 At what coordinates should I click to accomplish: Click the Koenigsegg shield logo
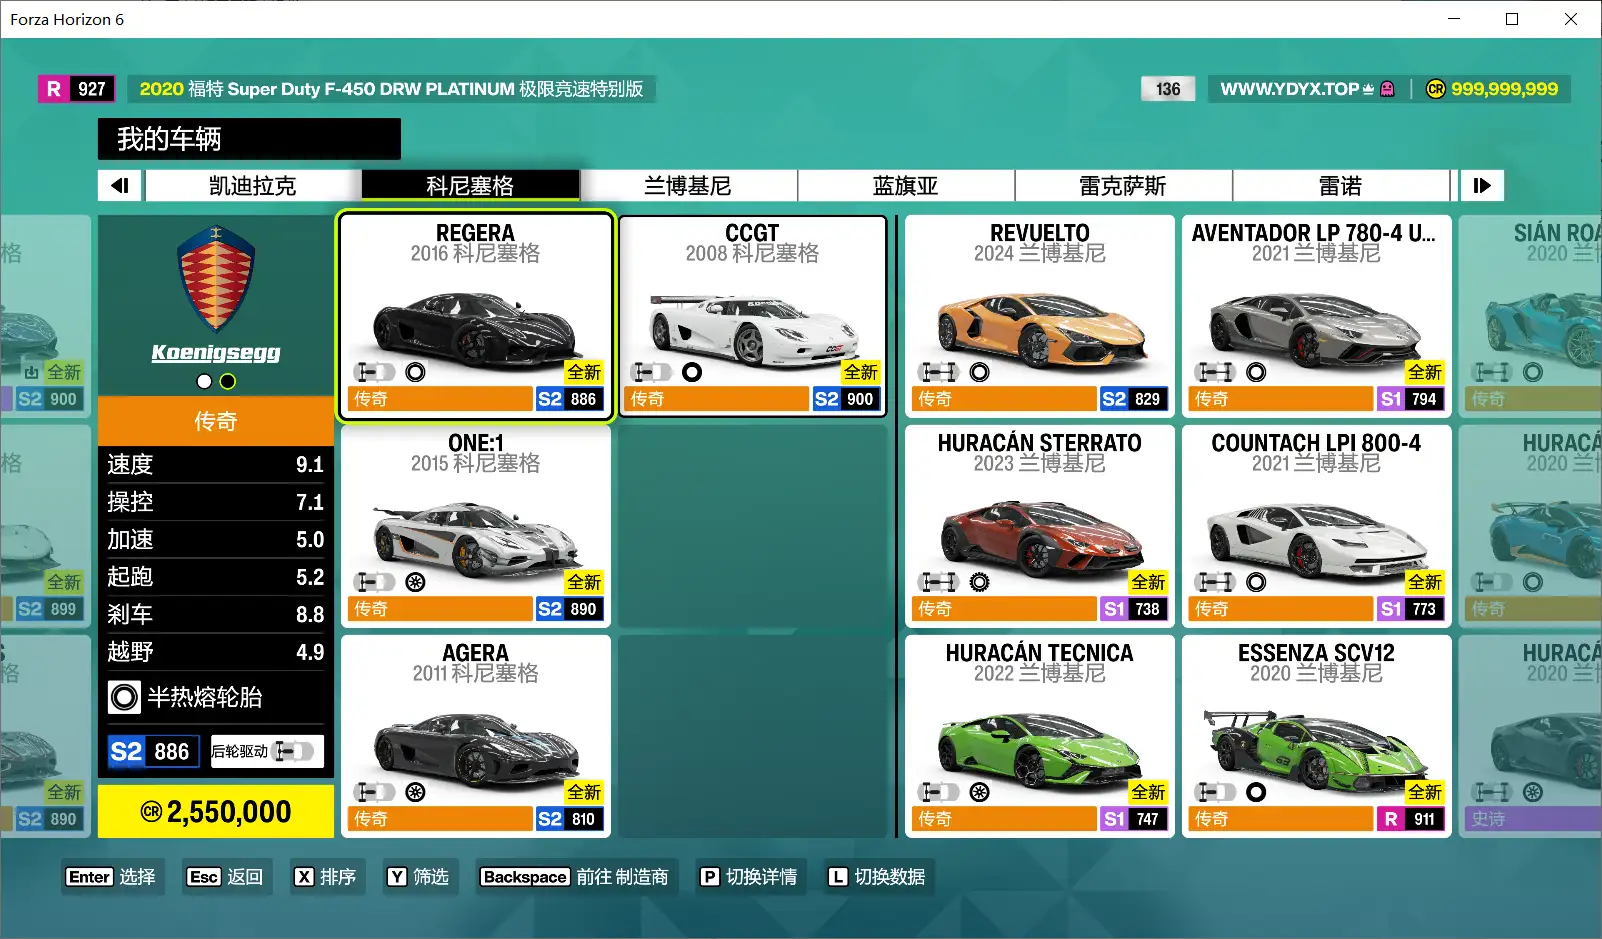coord(216,279)
